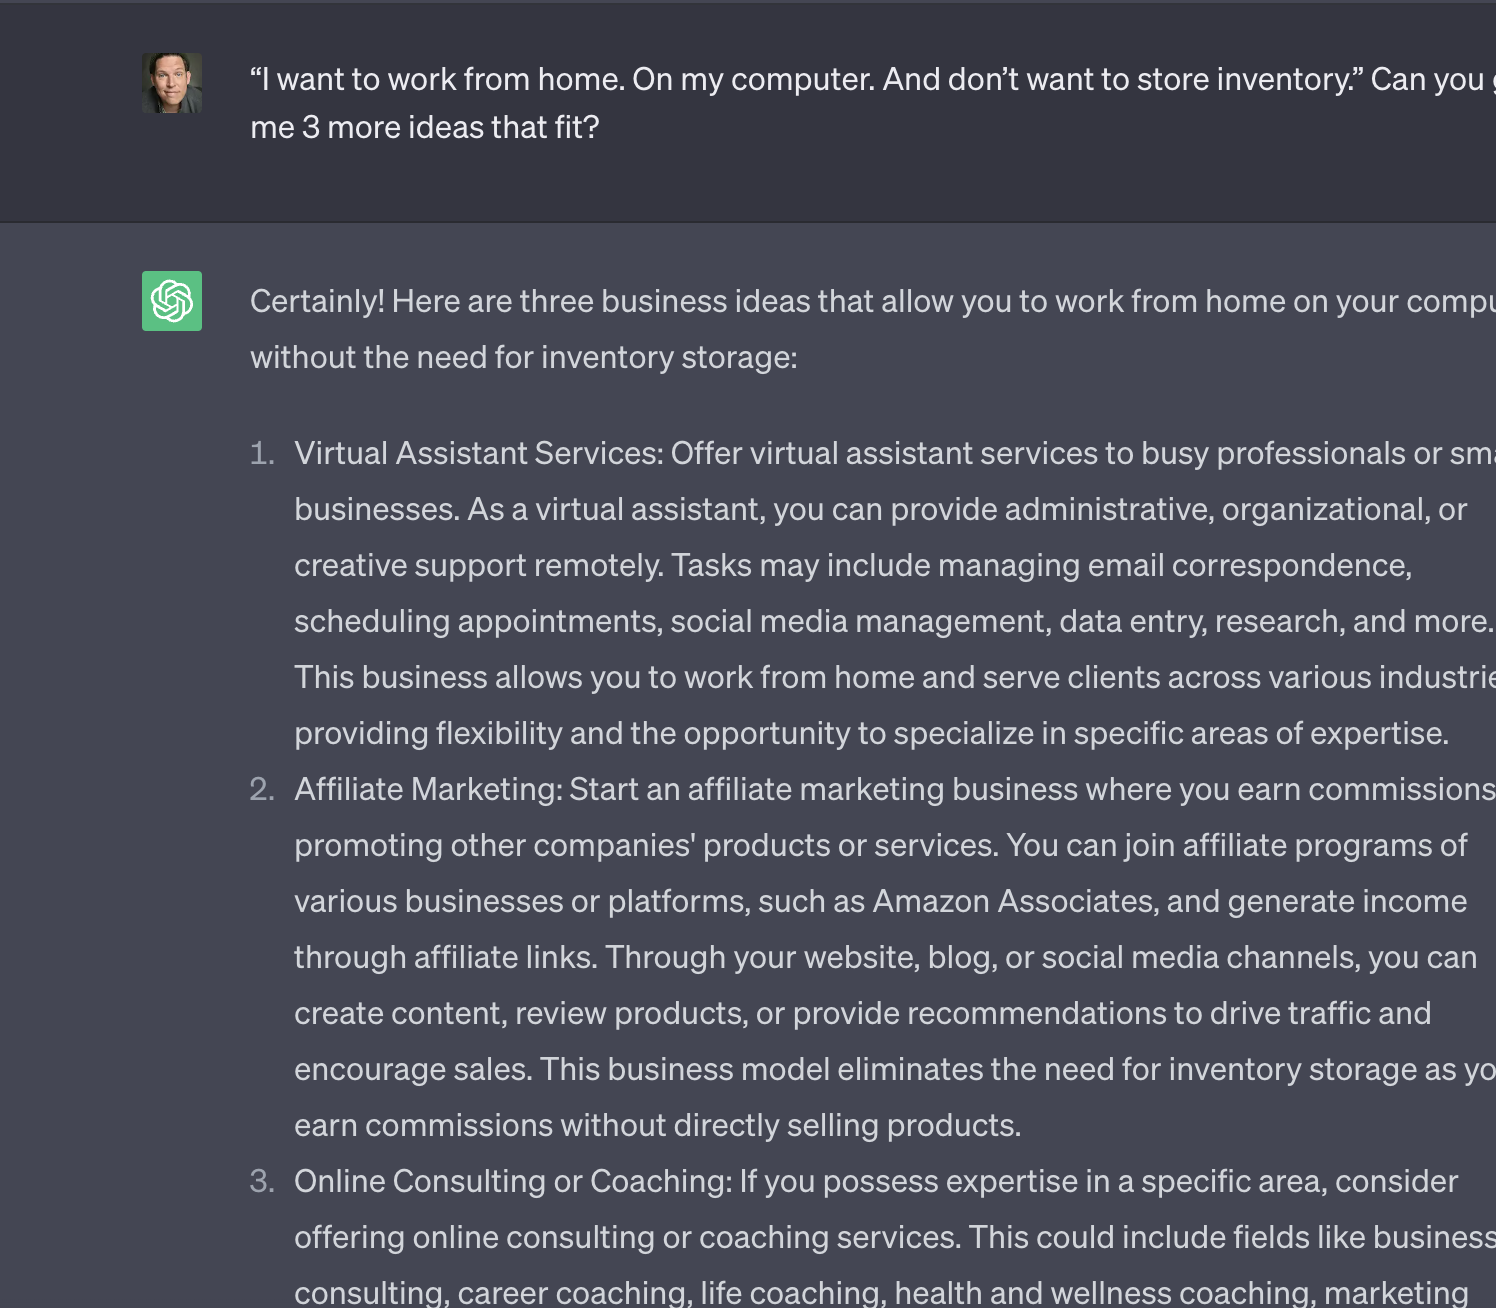Screen dimensions: 1496x1308
Task: Click the 'scheduling appointments, social media management' line
Action: 894,621
